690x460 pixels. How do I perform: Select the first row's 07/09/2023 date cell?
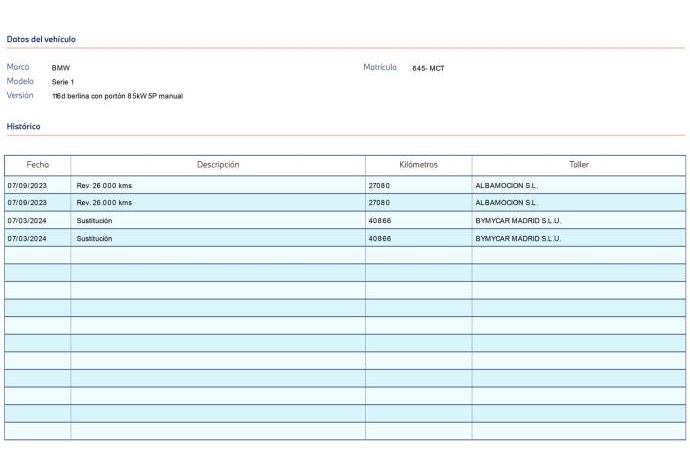[28, 185]
